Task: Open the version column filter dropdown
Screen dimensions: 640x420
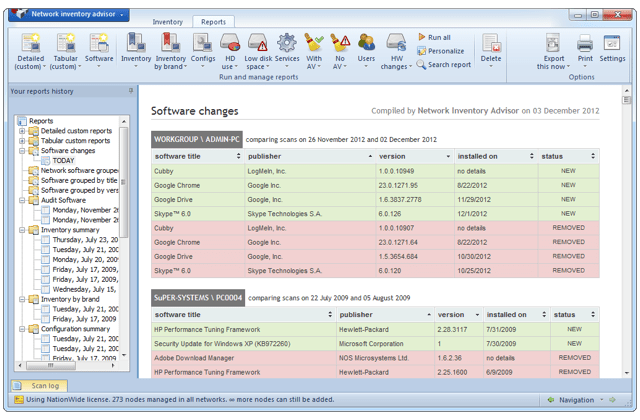Action: point(448,156)
